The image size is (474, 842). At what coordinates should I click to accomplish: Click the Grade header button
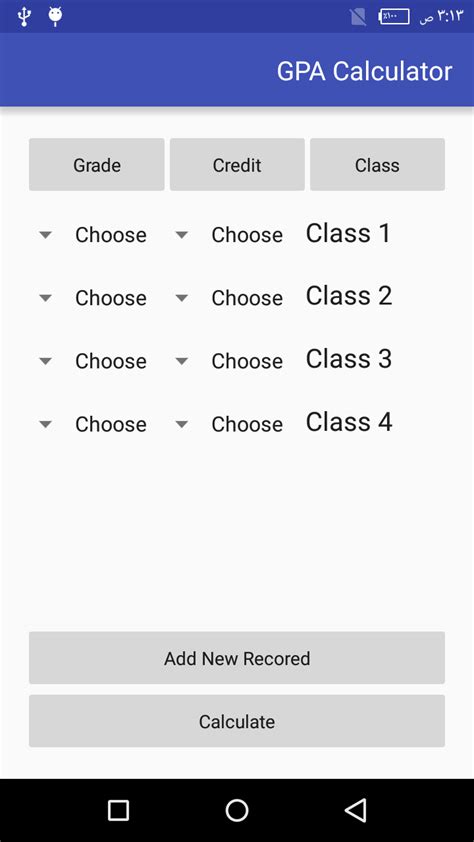[x=97, y=164]
